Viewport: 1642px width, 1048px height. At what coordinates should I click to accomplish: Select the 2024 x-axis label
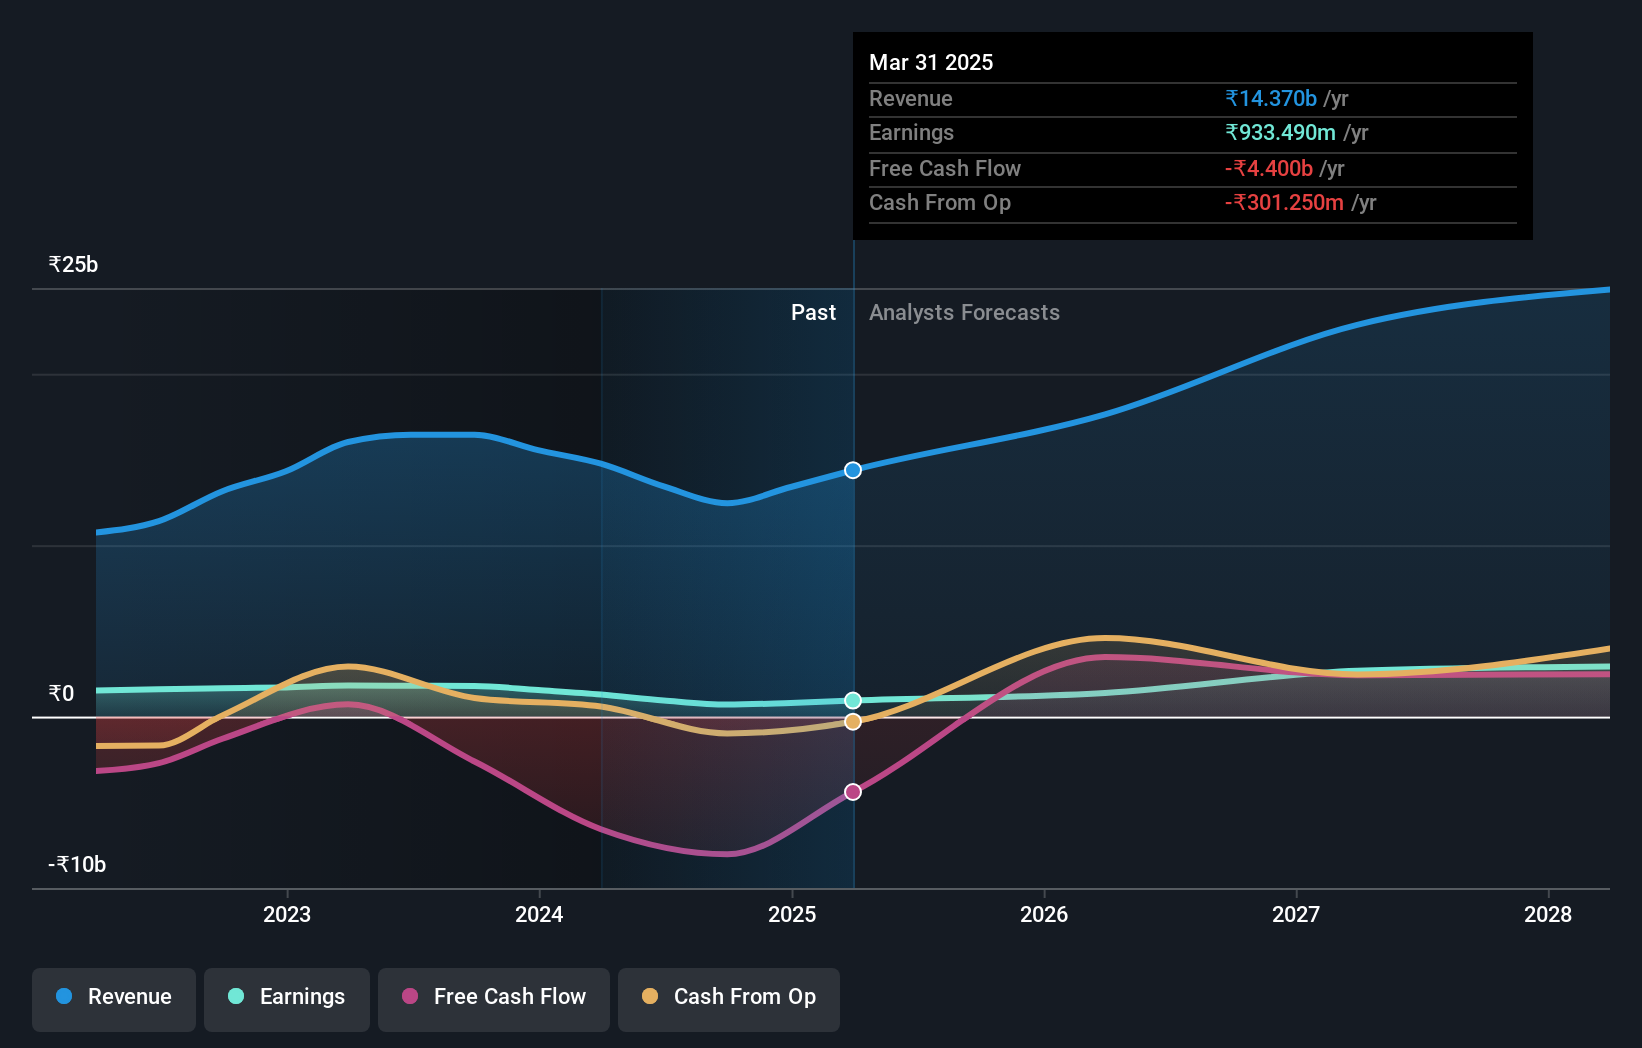[x=539, y=914]
